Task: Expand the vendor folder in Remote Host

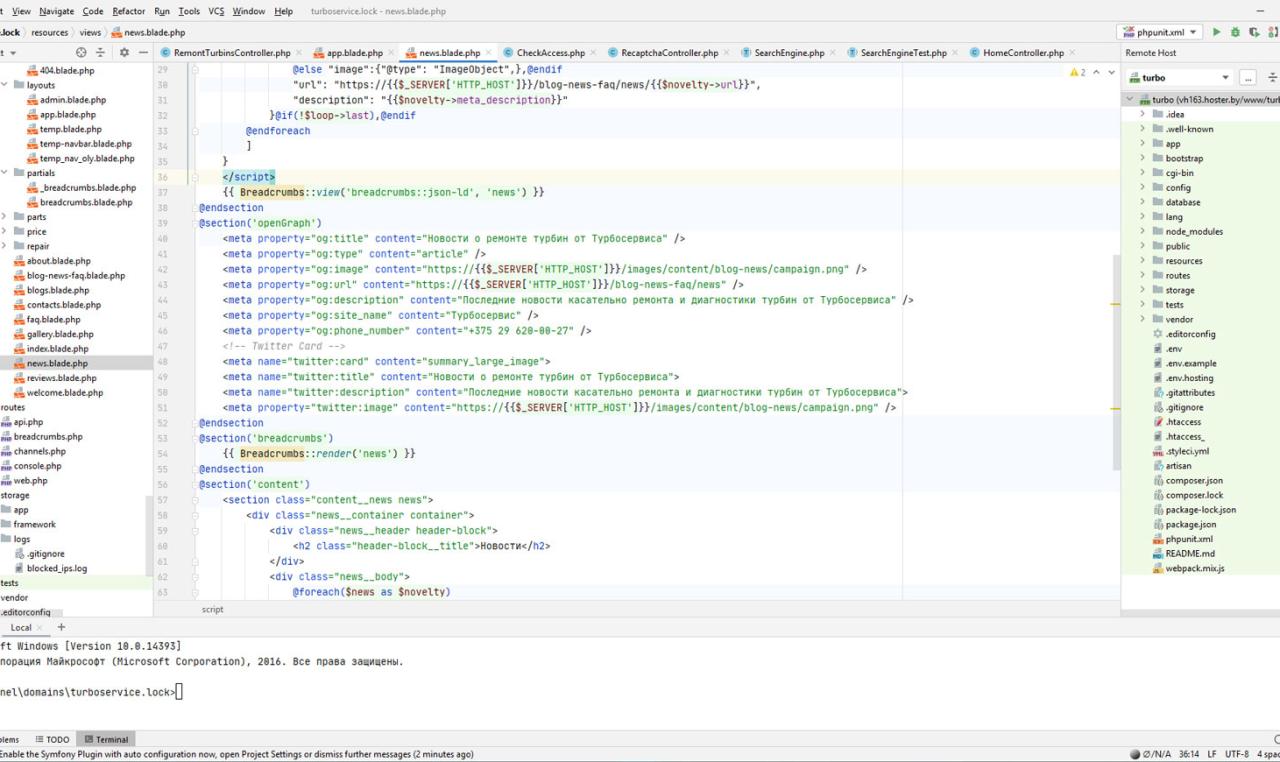Action: pos(1143,319)
